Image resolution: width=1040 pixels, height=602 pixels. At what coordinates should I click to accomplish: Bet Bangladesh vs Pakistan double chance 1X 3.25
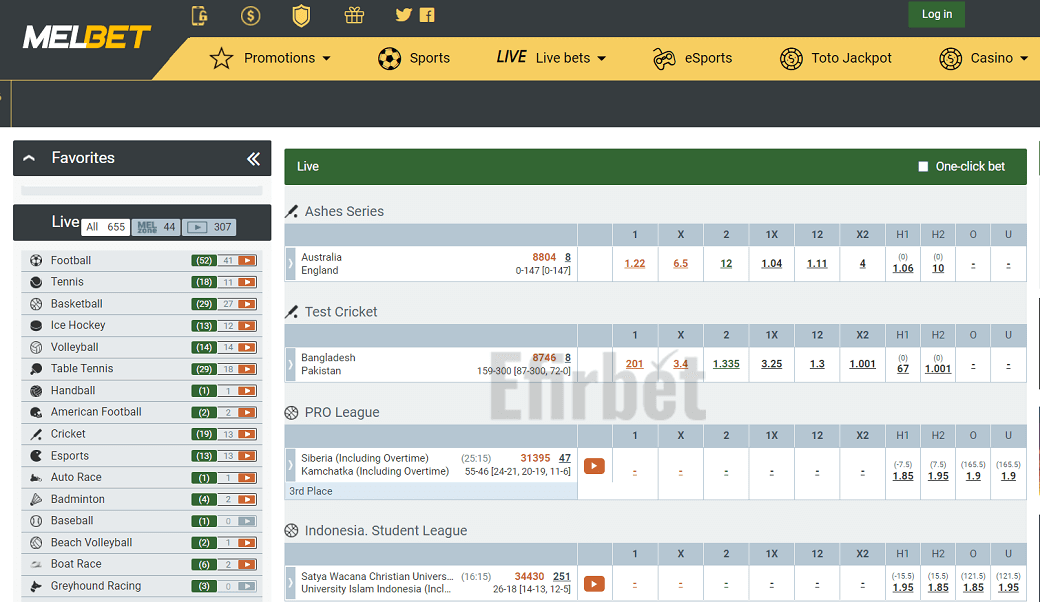pos(771,364)
